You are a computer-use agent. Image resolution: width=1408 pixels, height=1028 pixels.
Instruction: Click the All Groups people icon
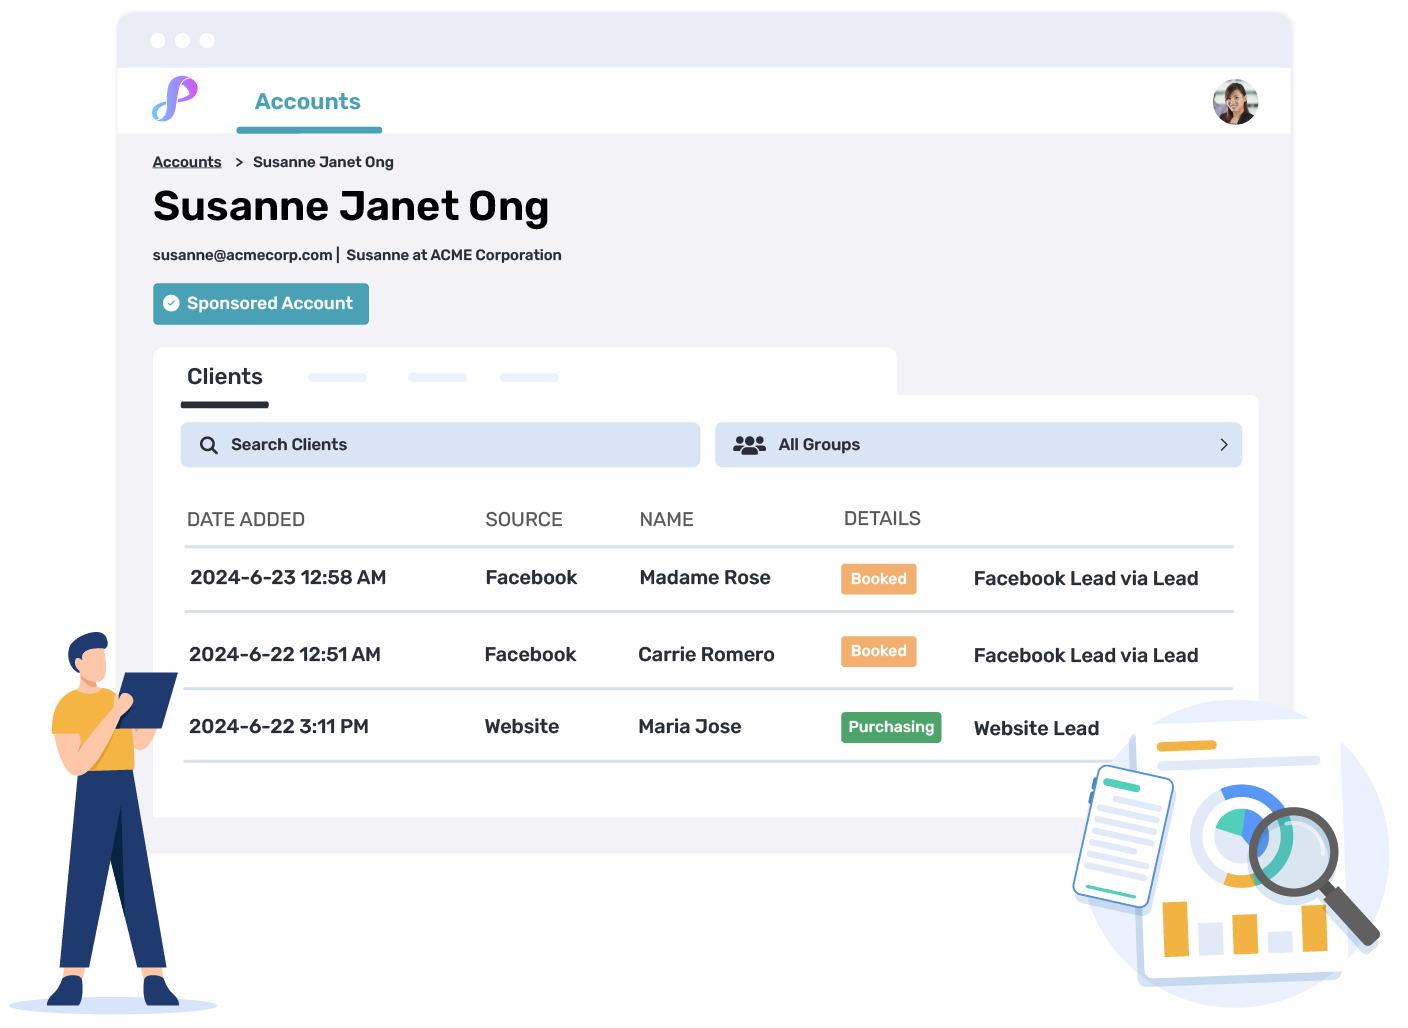[749, 445]
